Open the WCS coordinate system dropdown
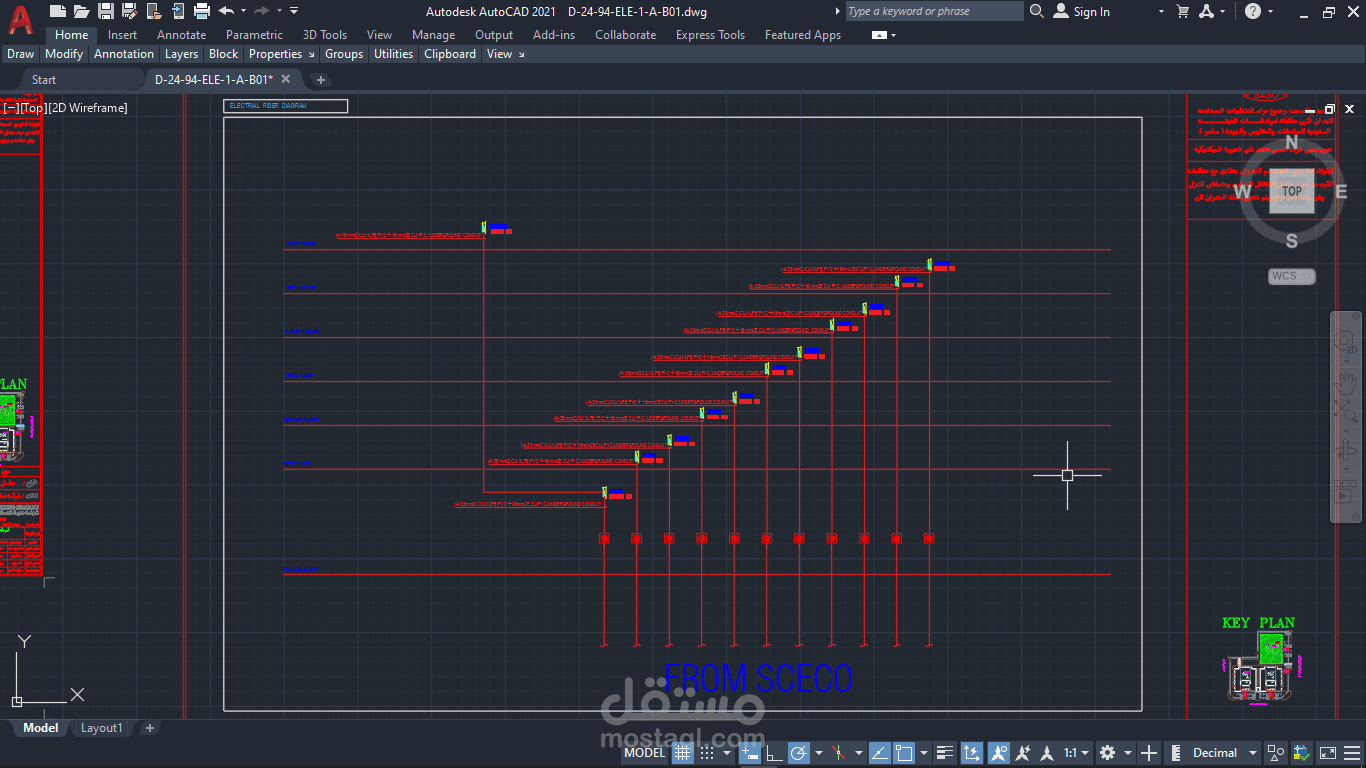 pos(1291,276)
